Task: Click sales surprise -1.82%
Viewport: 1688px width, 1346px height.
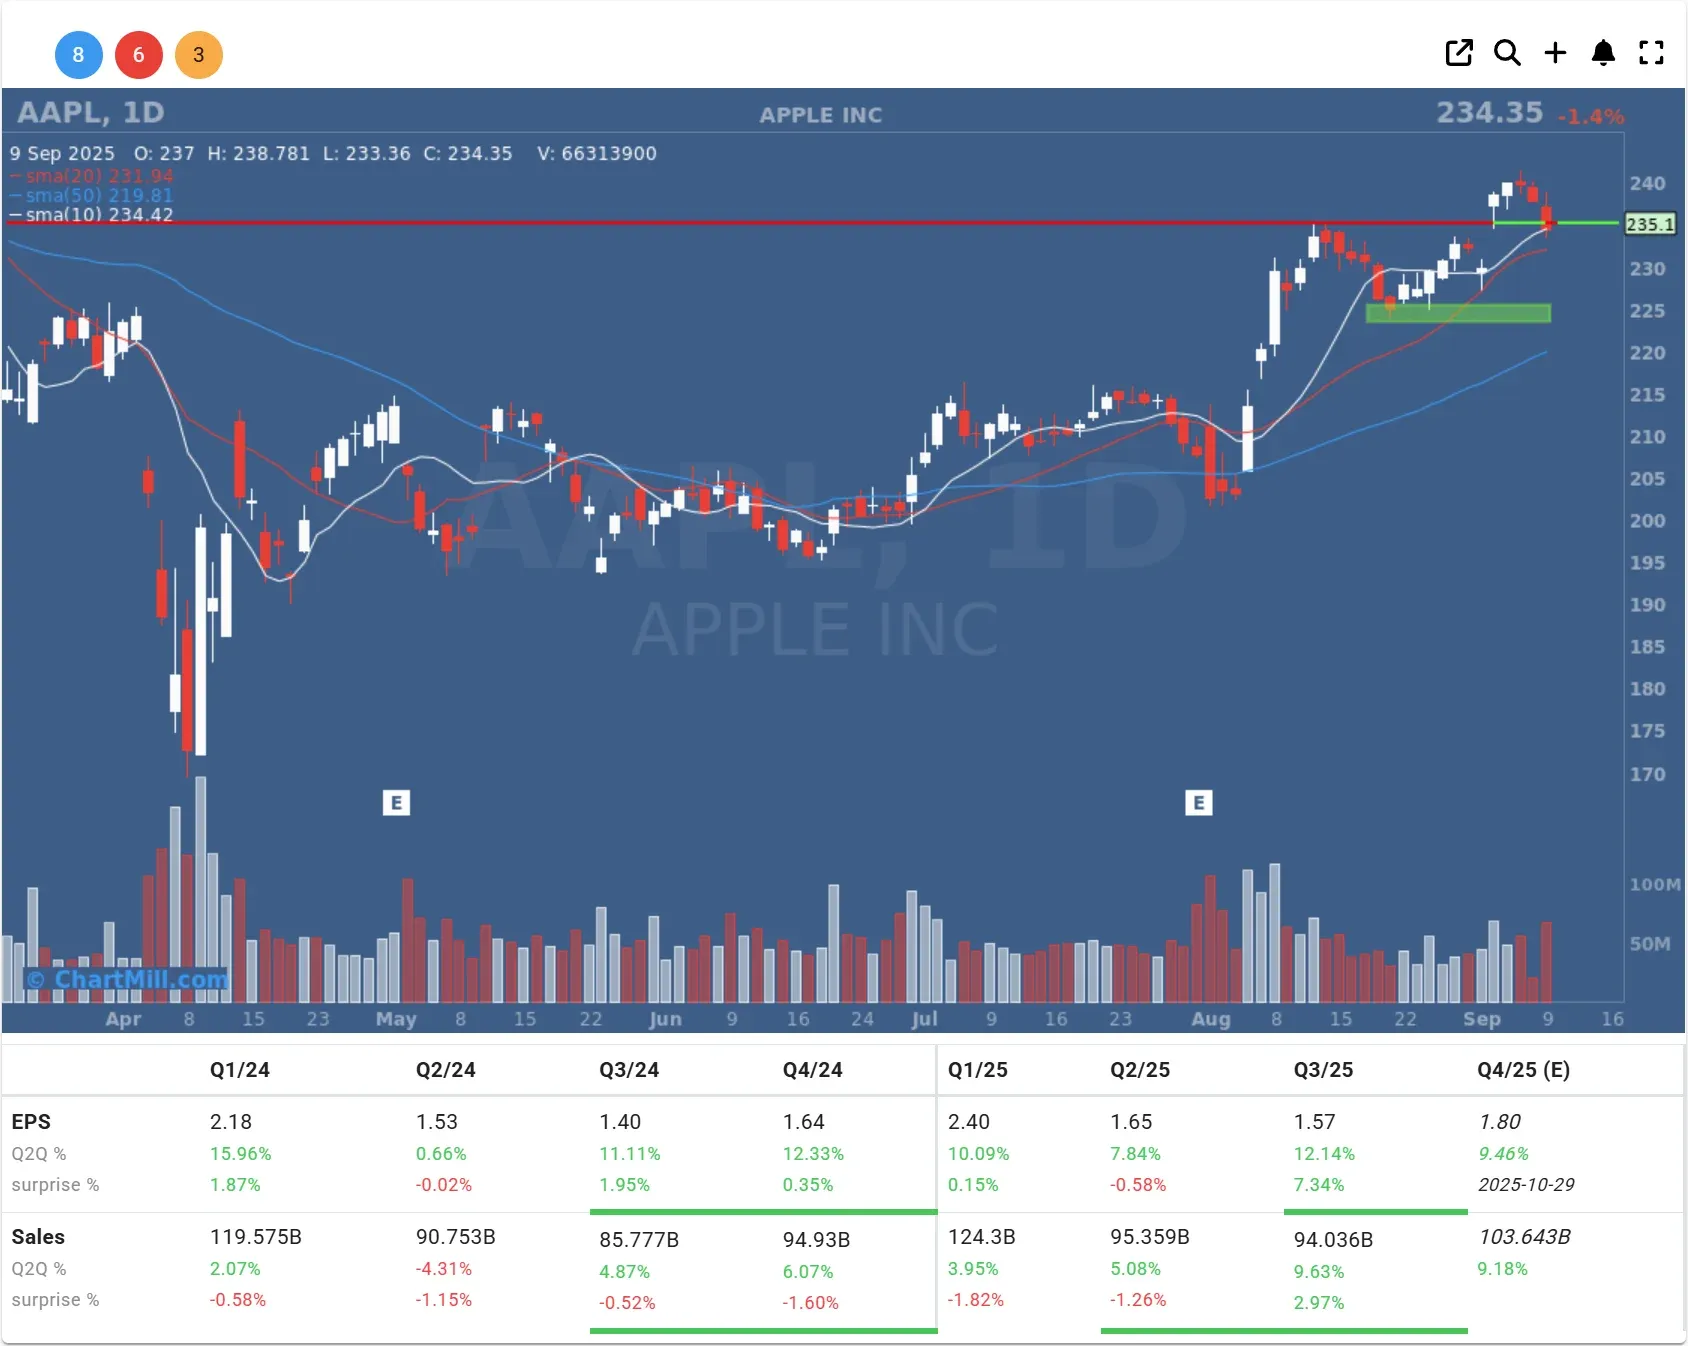Action: click(976, 1300)
